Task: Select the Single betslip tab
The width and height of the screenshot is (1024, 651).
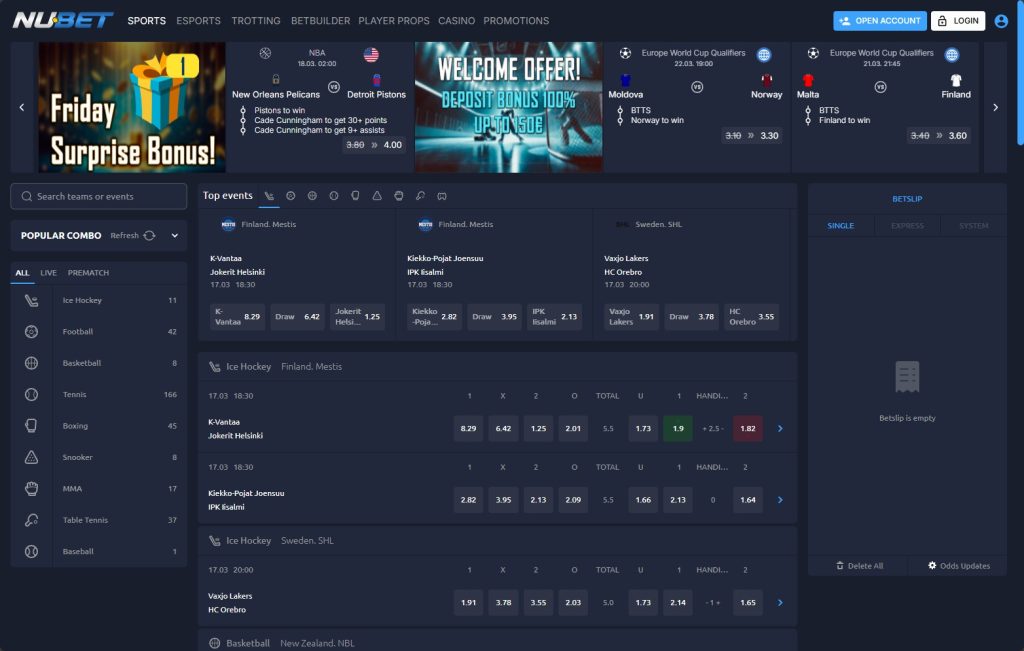Action: 840,225
